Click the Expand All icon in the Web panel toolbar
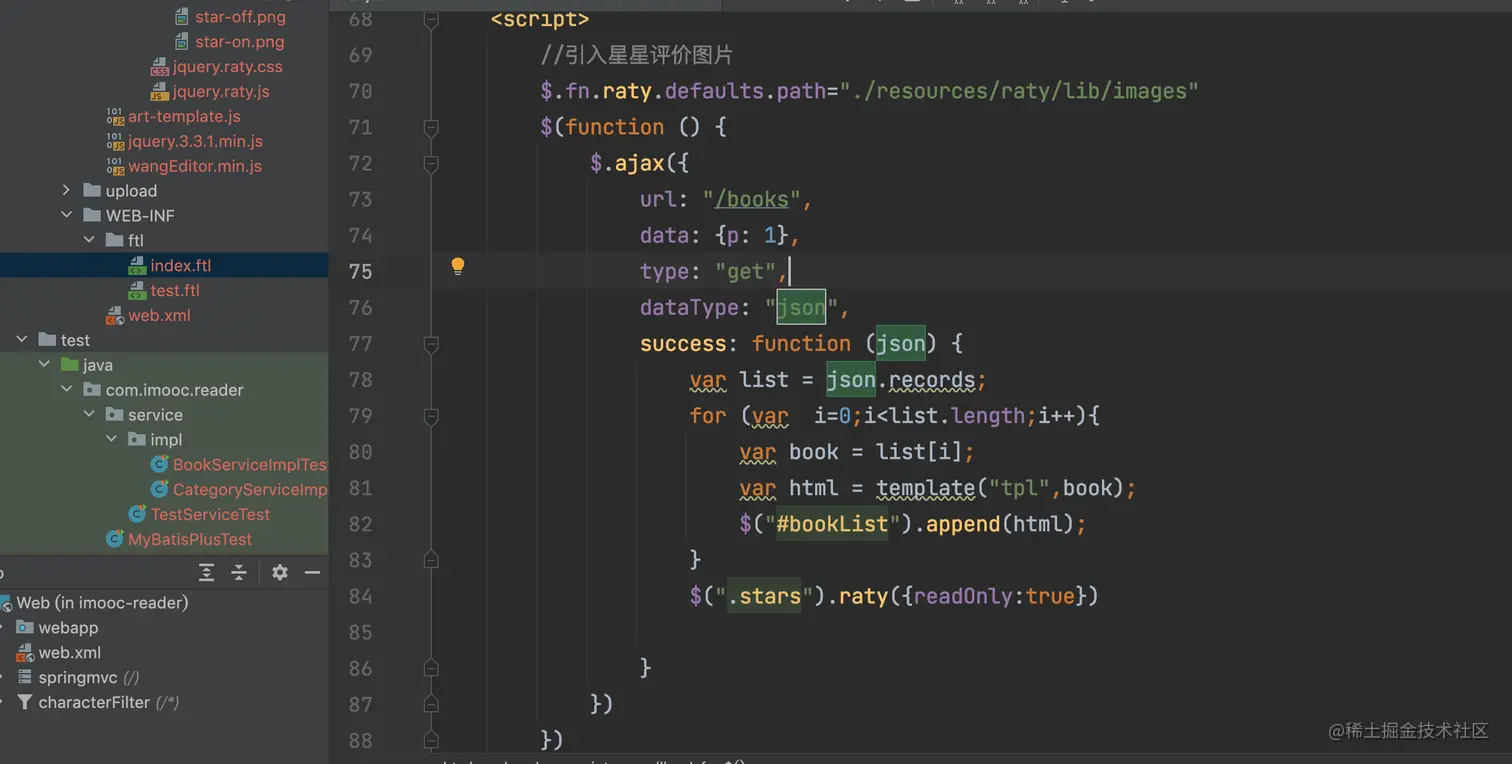 (x=206, y=572)
